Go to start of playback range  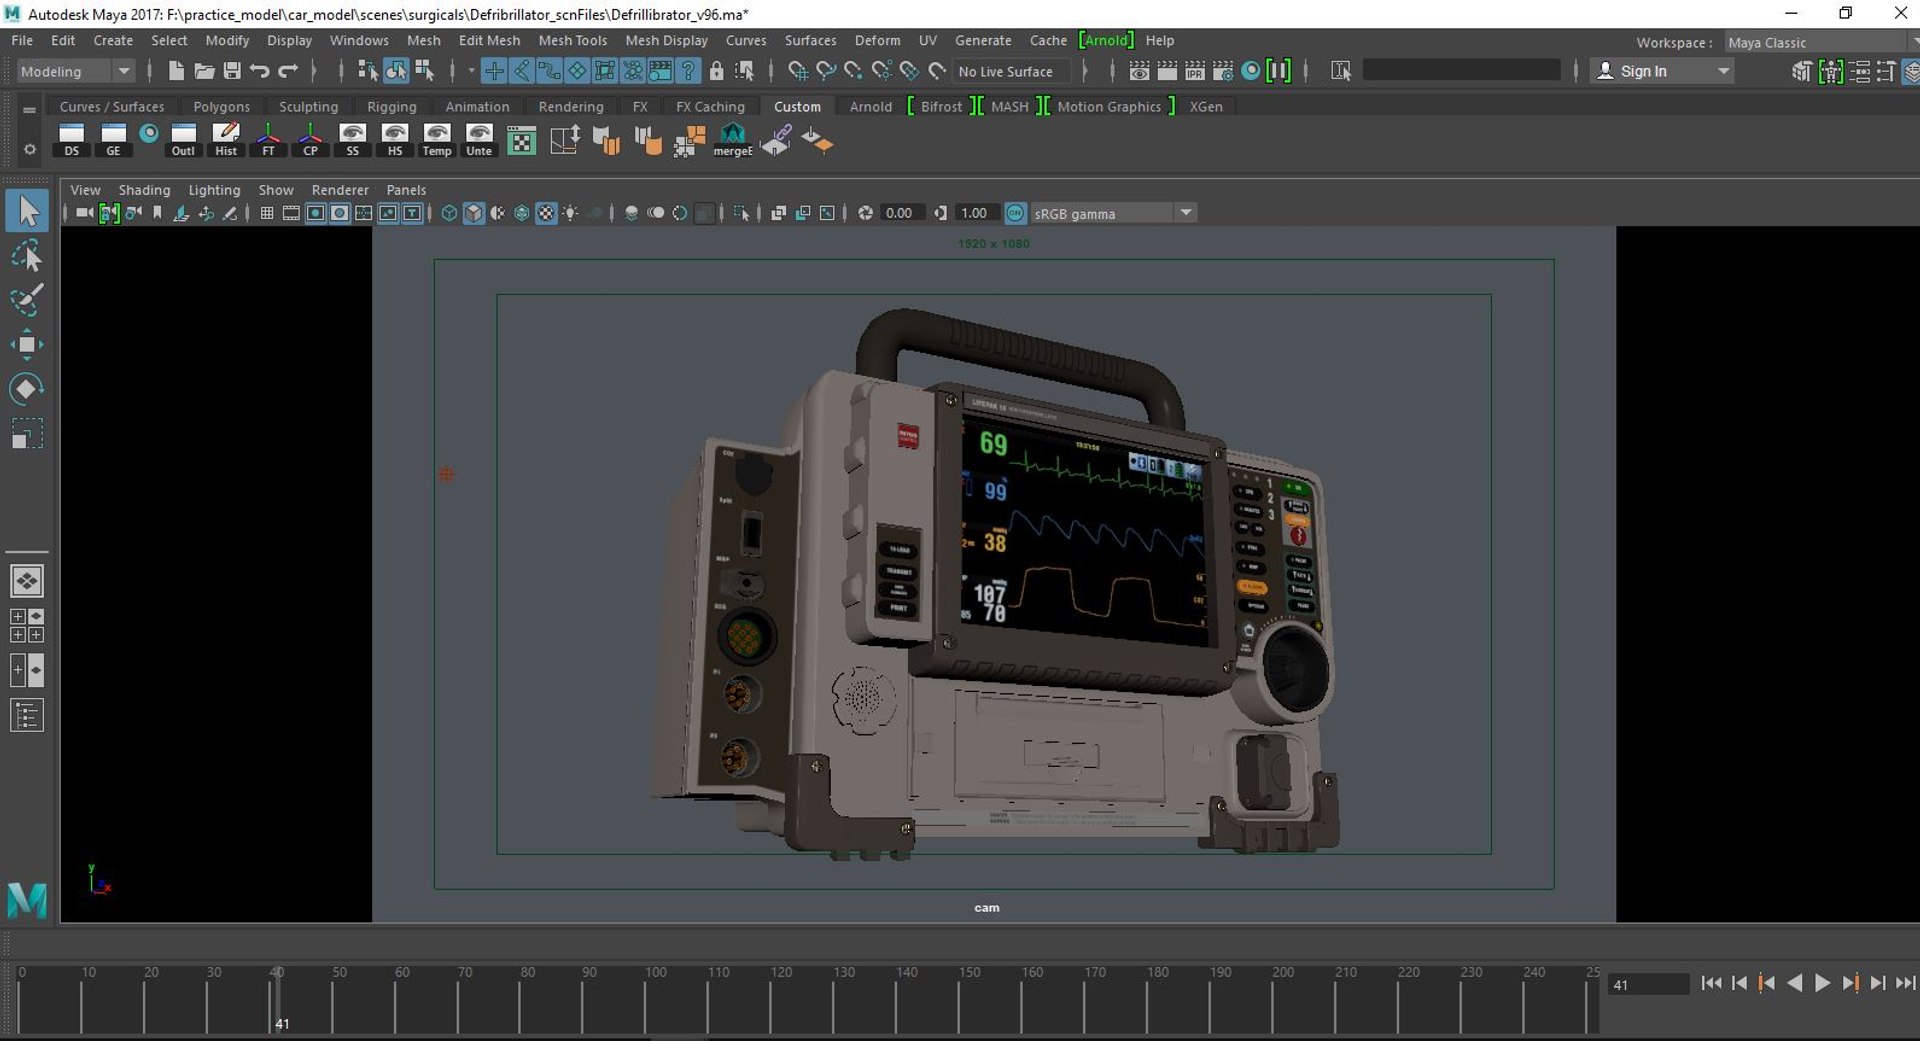click(1711, 983)
